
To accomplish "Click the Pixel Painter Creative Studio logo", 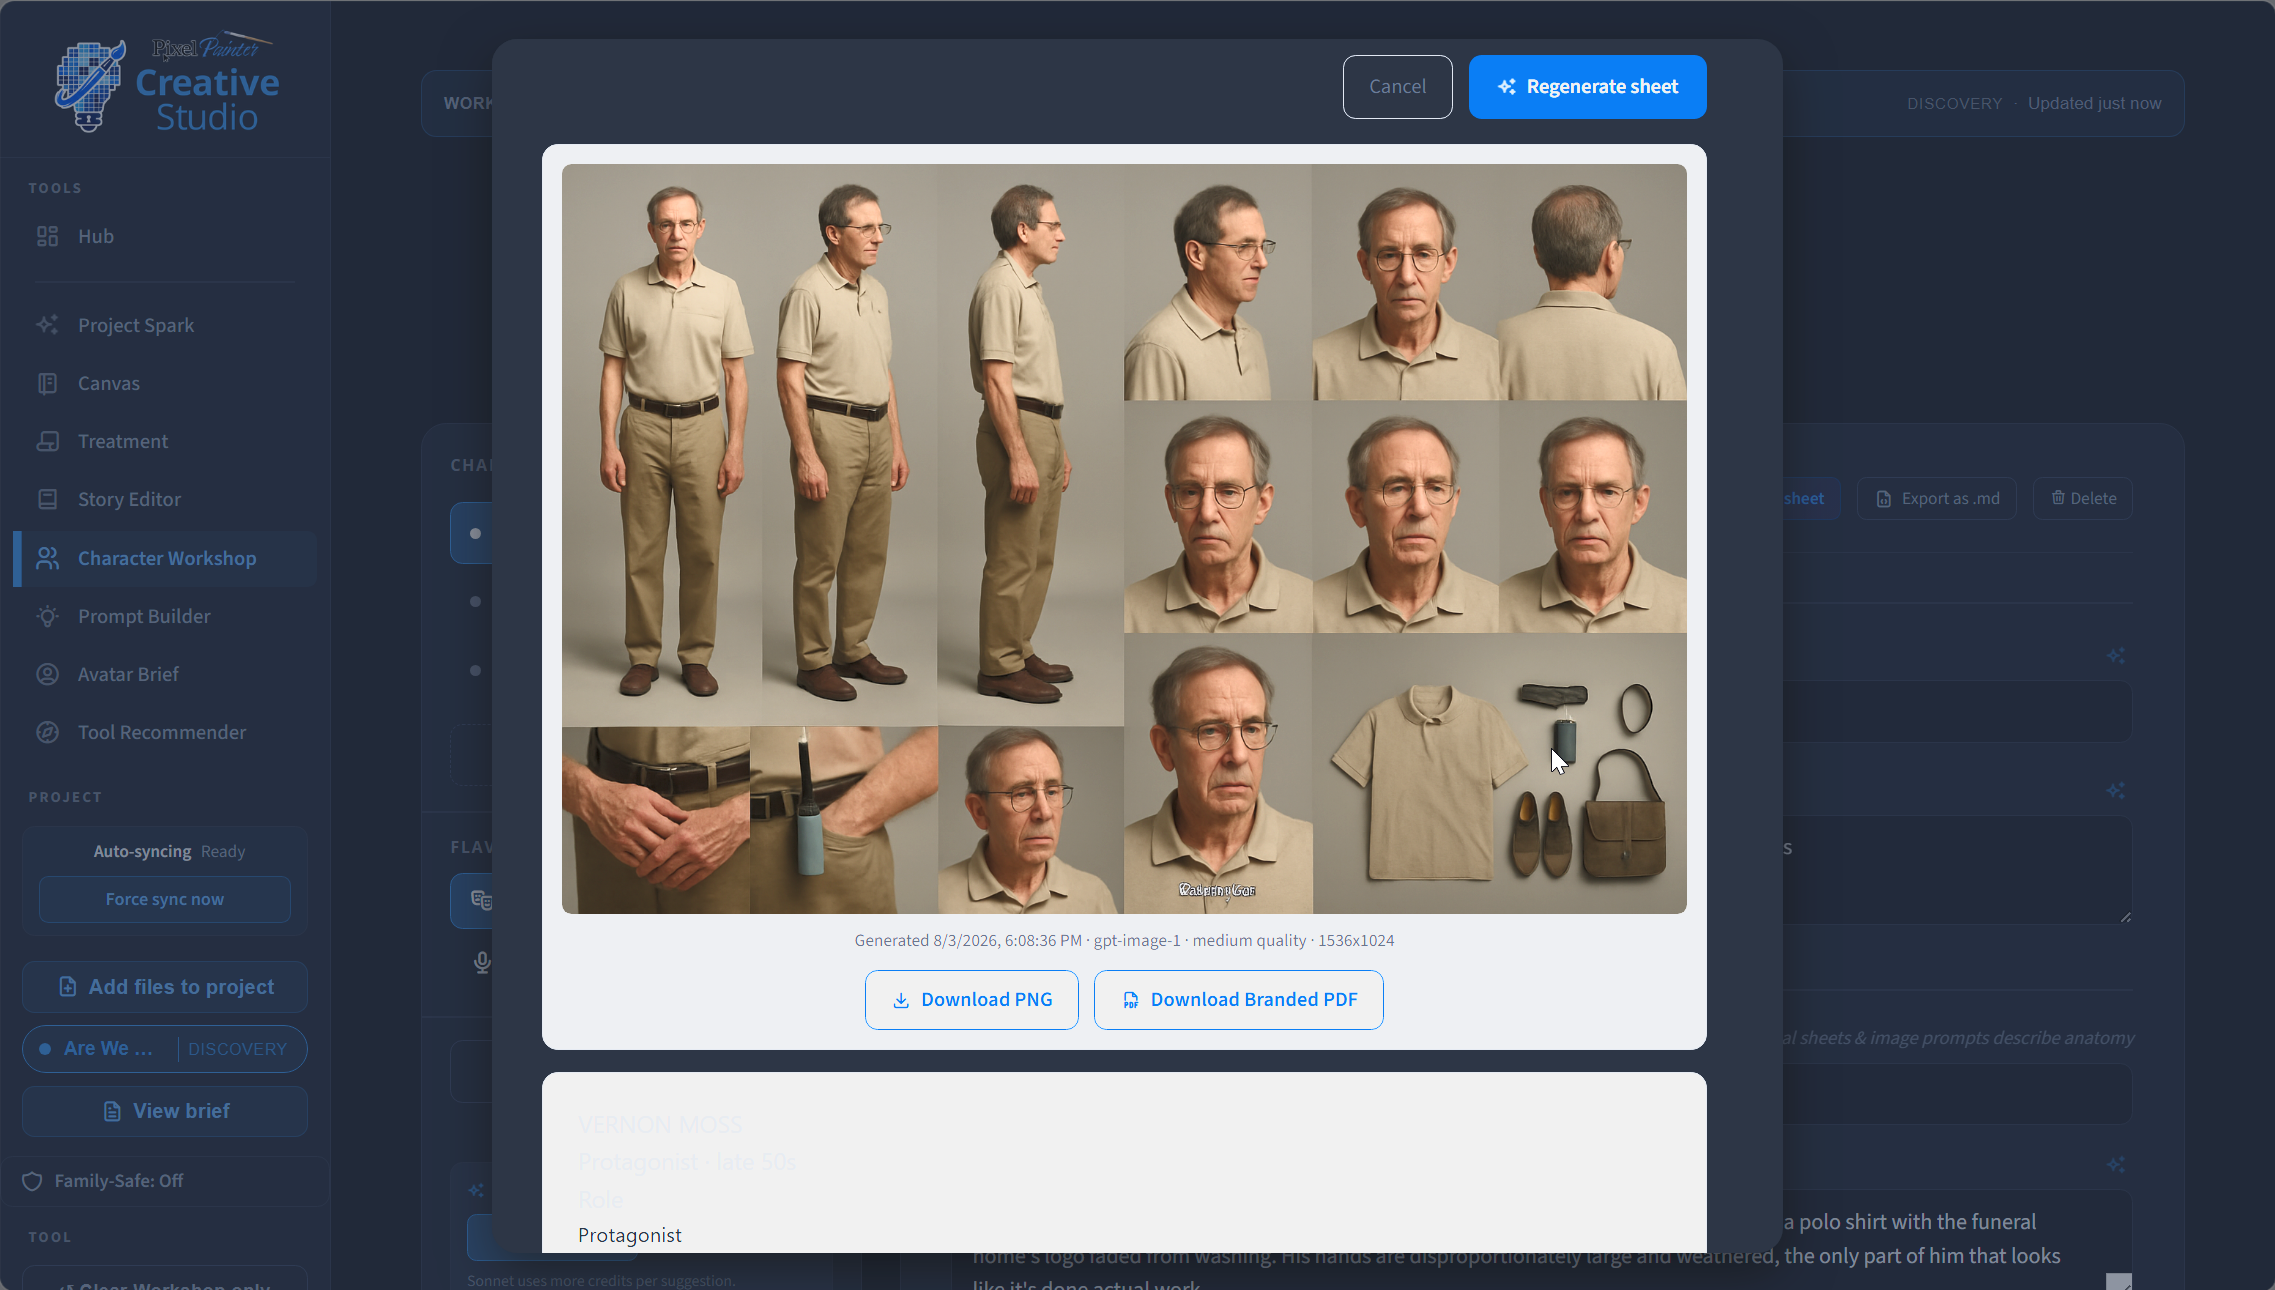I will tap(167, 83).
